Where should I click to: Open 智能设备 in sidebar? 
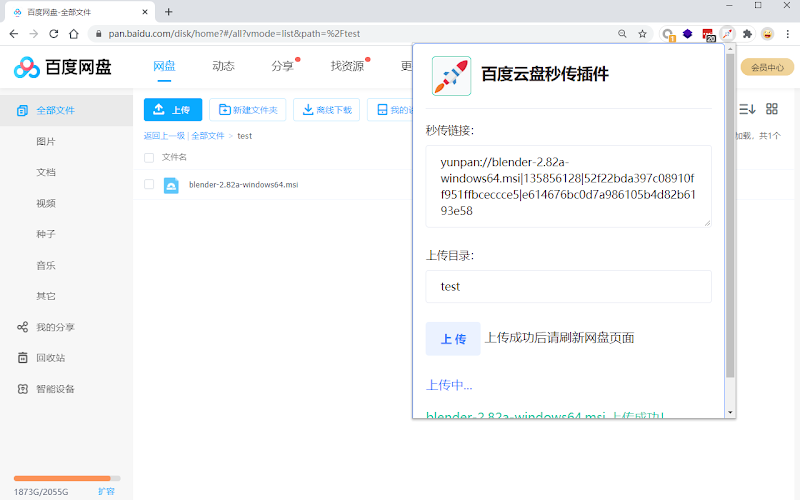[x=55, y=389]
